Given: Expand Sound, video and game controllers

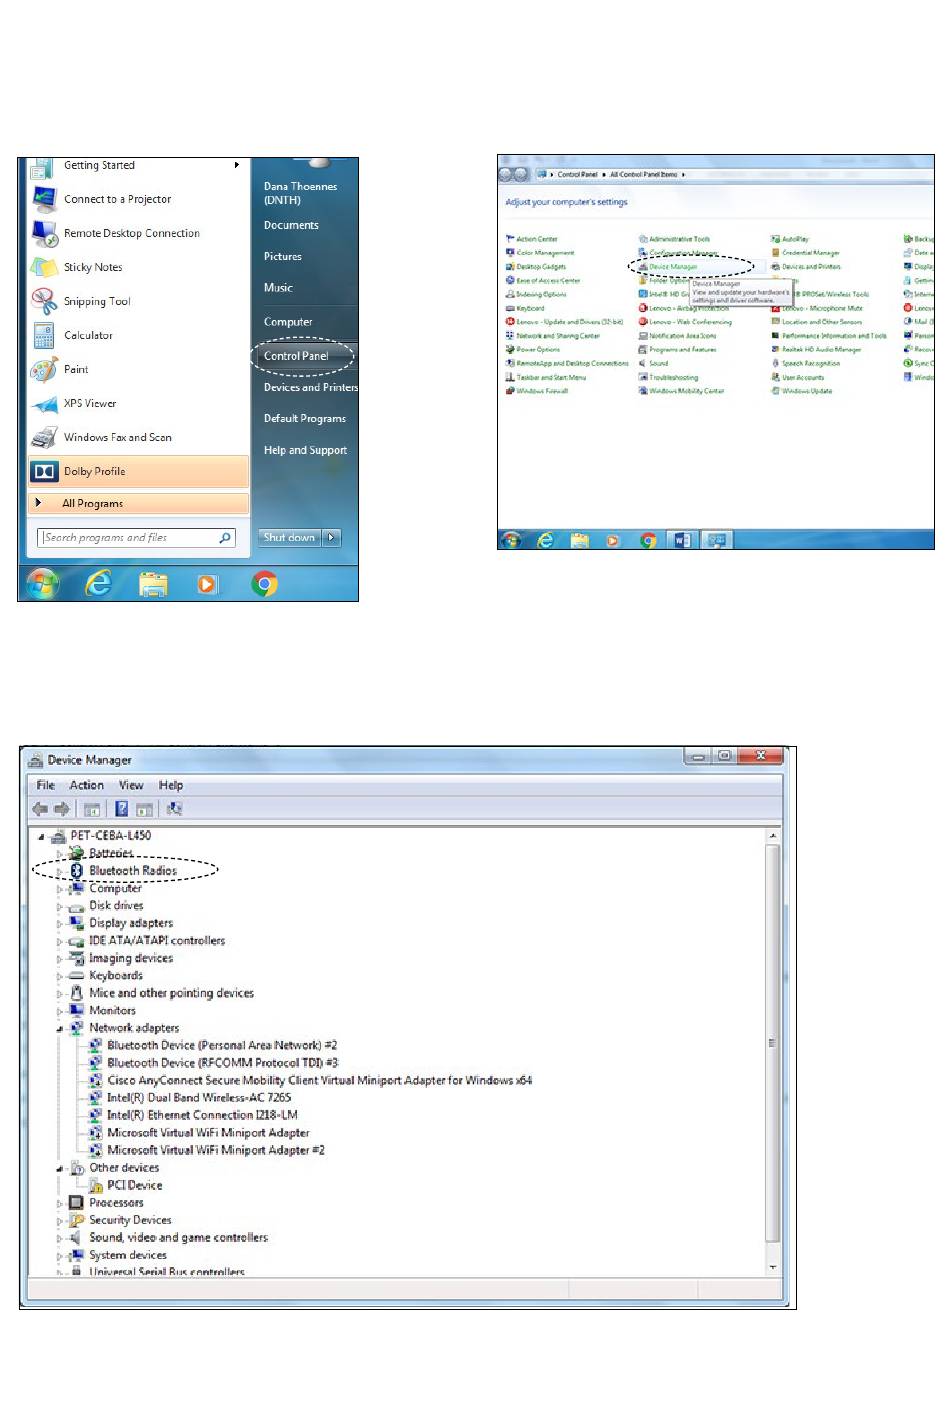Looking at the screenshot, I should click(60, 1238).
